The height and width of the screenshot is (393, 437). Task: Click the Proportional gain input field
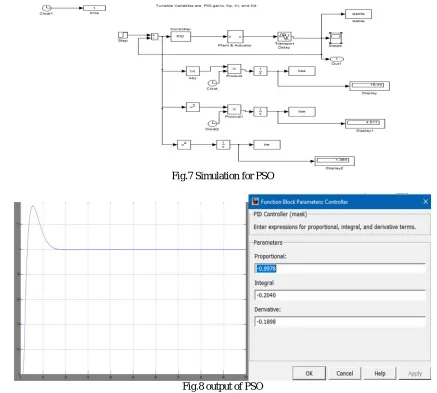tap(340, 268)
